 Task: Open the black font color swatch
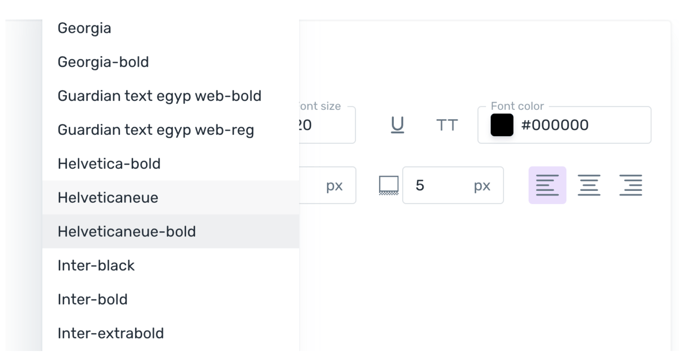[x=502, y=125]
